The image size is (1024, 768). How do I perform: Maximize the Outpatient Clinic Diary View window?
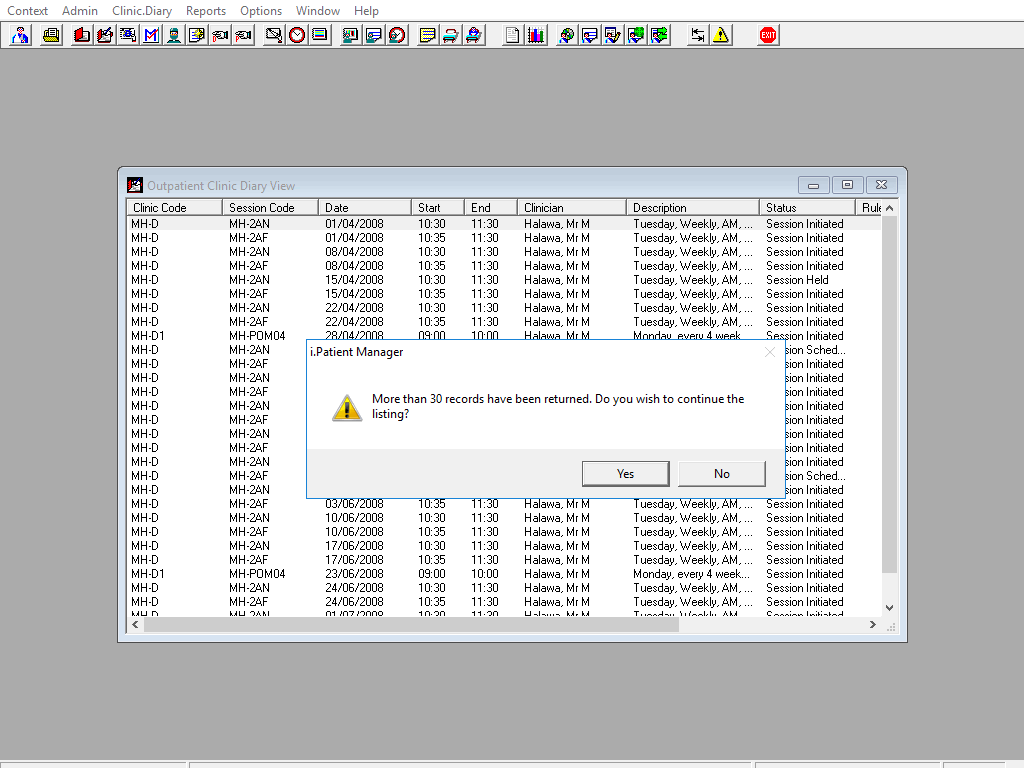[847, 185]
